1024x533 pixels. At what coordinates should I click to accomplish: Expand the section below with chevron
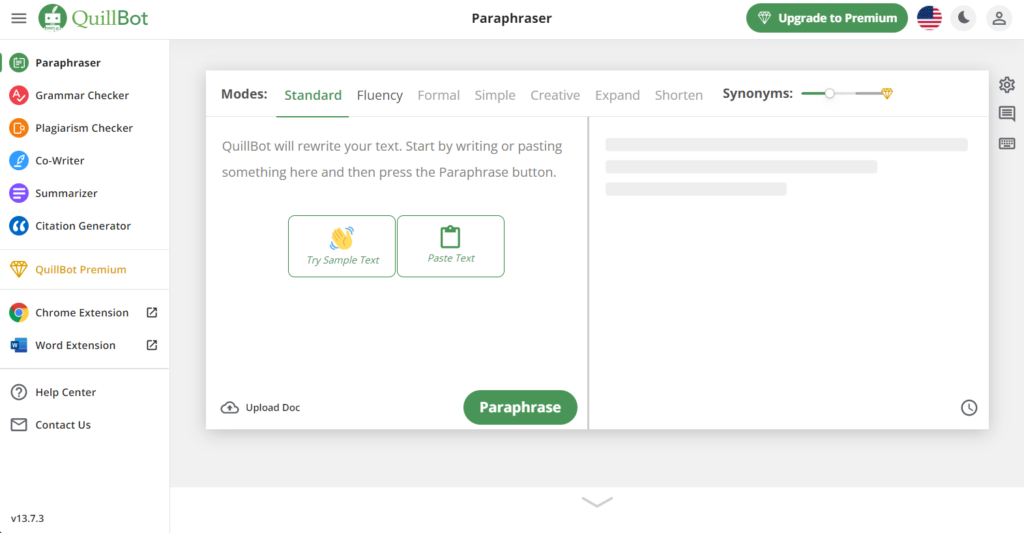(x=597, y=502)
